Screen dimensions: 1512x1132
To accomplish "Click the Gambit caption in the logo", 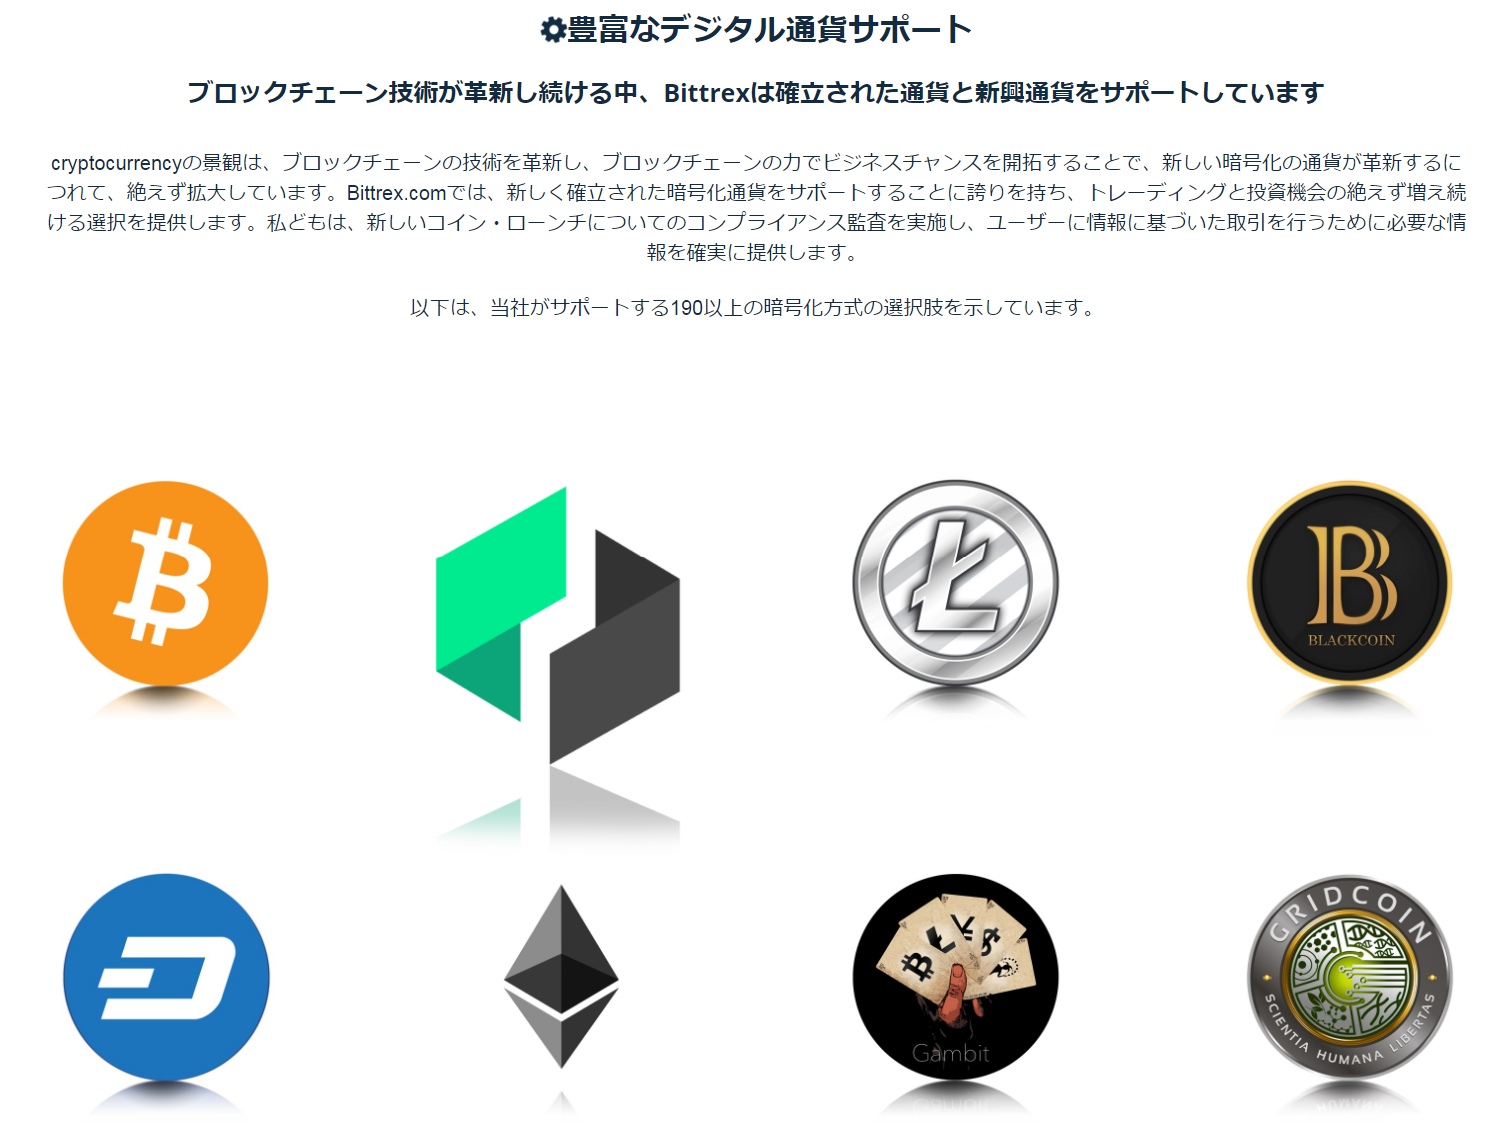I will click(951, 1053).
